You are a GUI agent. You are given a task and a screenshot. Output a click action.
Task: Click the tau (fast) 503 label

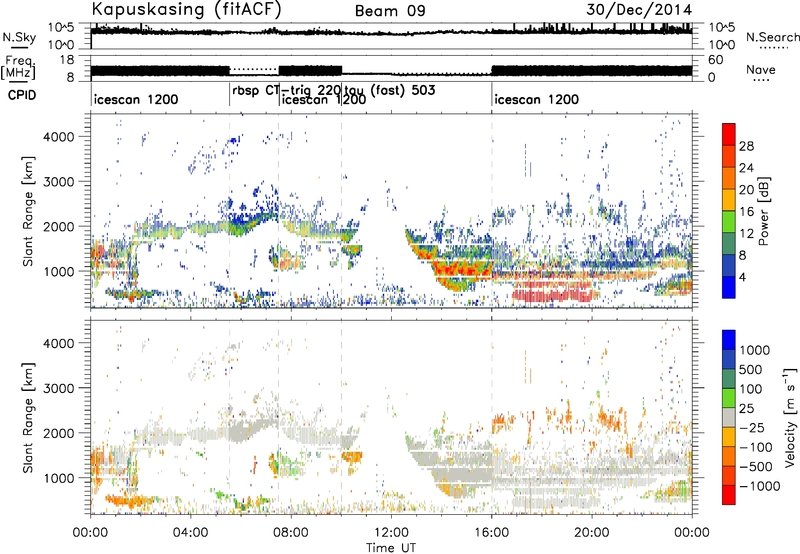(x=390, y=91)
